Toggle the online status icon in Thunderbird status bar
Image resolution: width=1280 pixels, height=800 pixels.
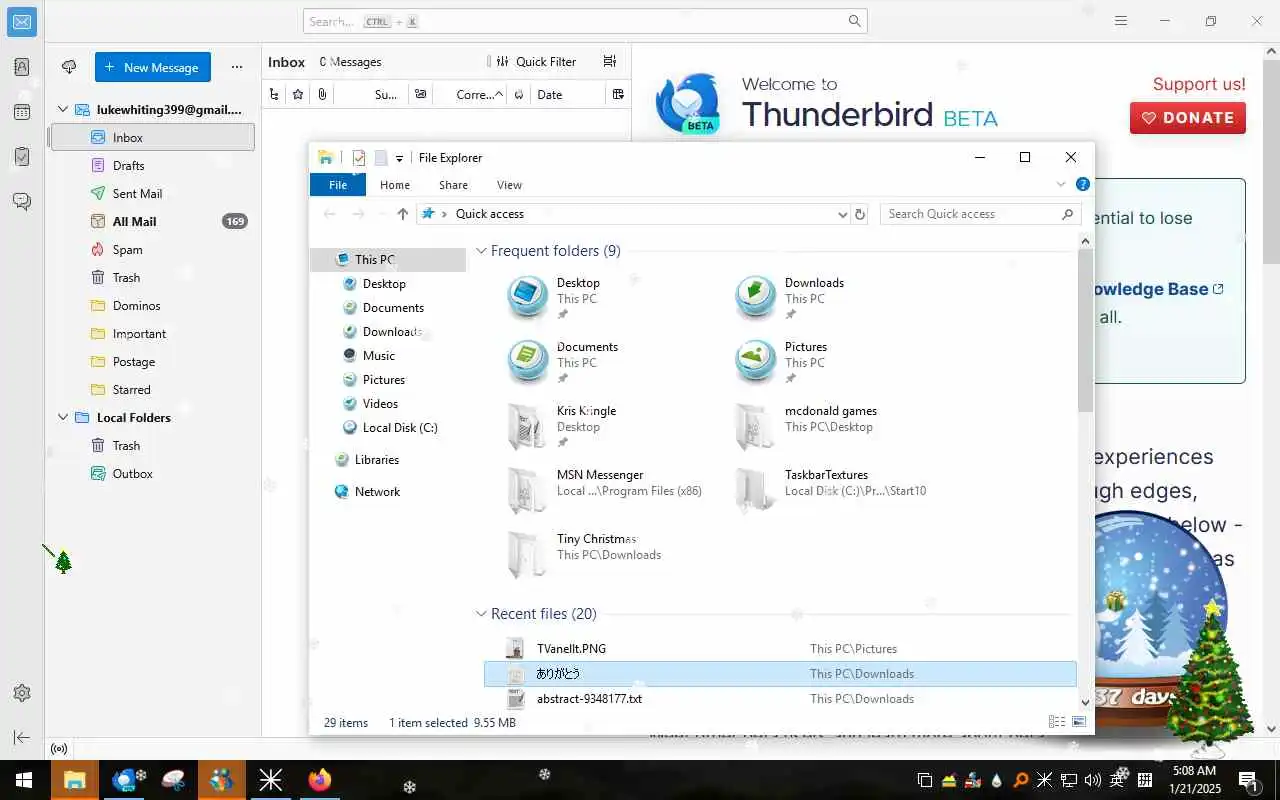click(x=59, y=749)
